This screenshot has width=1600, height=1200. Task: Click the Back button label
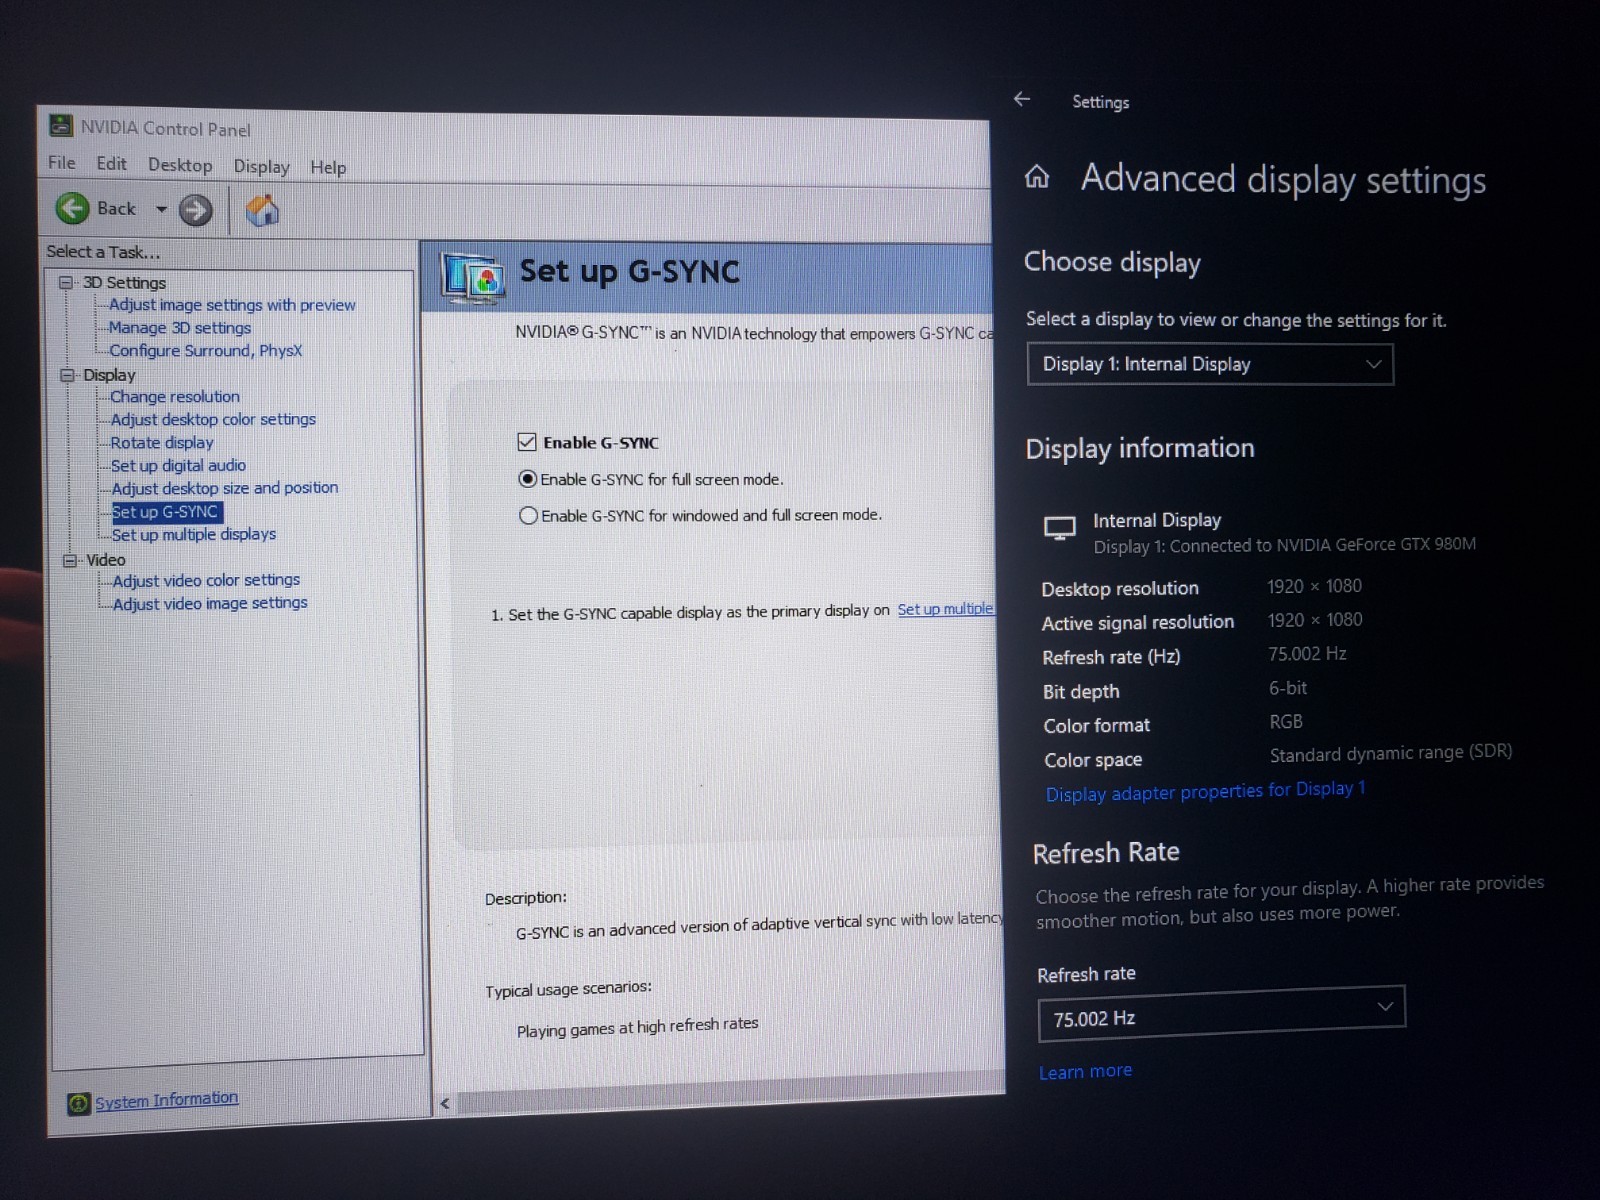point(116,209)
